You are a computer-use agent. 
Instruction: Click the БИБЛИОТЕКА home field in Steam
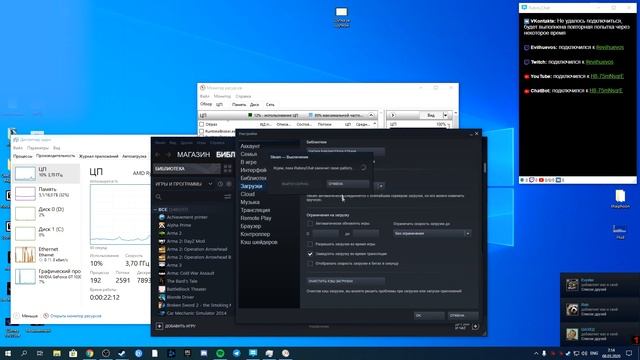coord(186,169)
